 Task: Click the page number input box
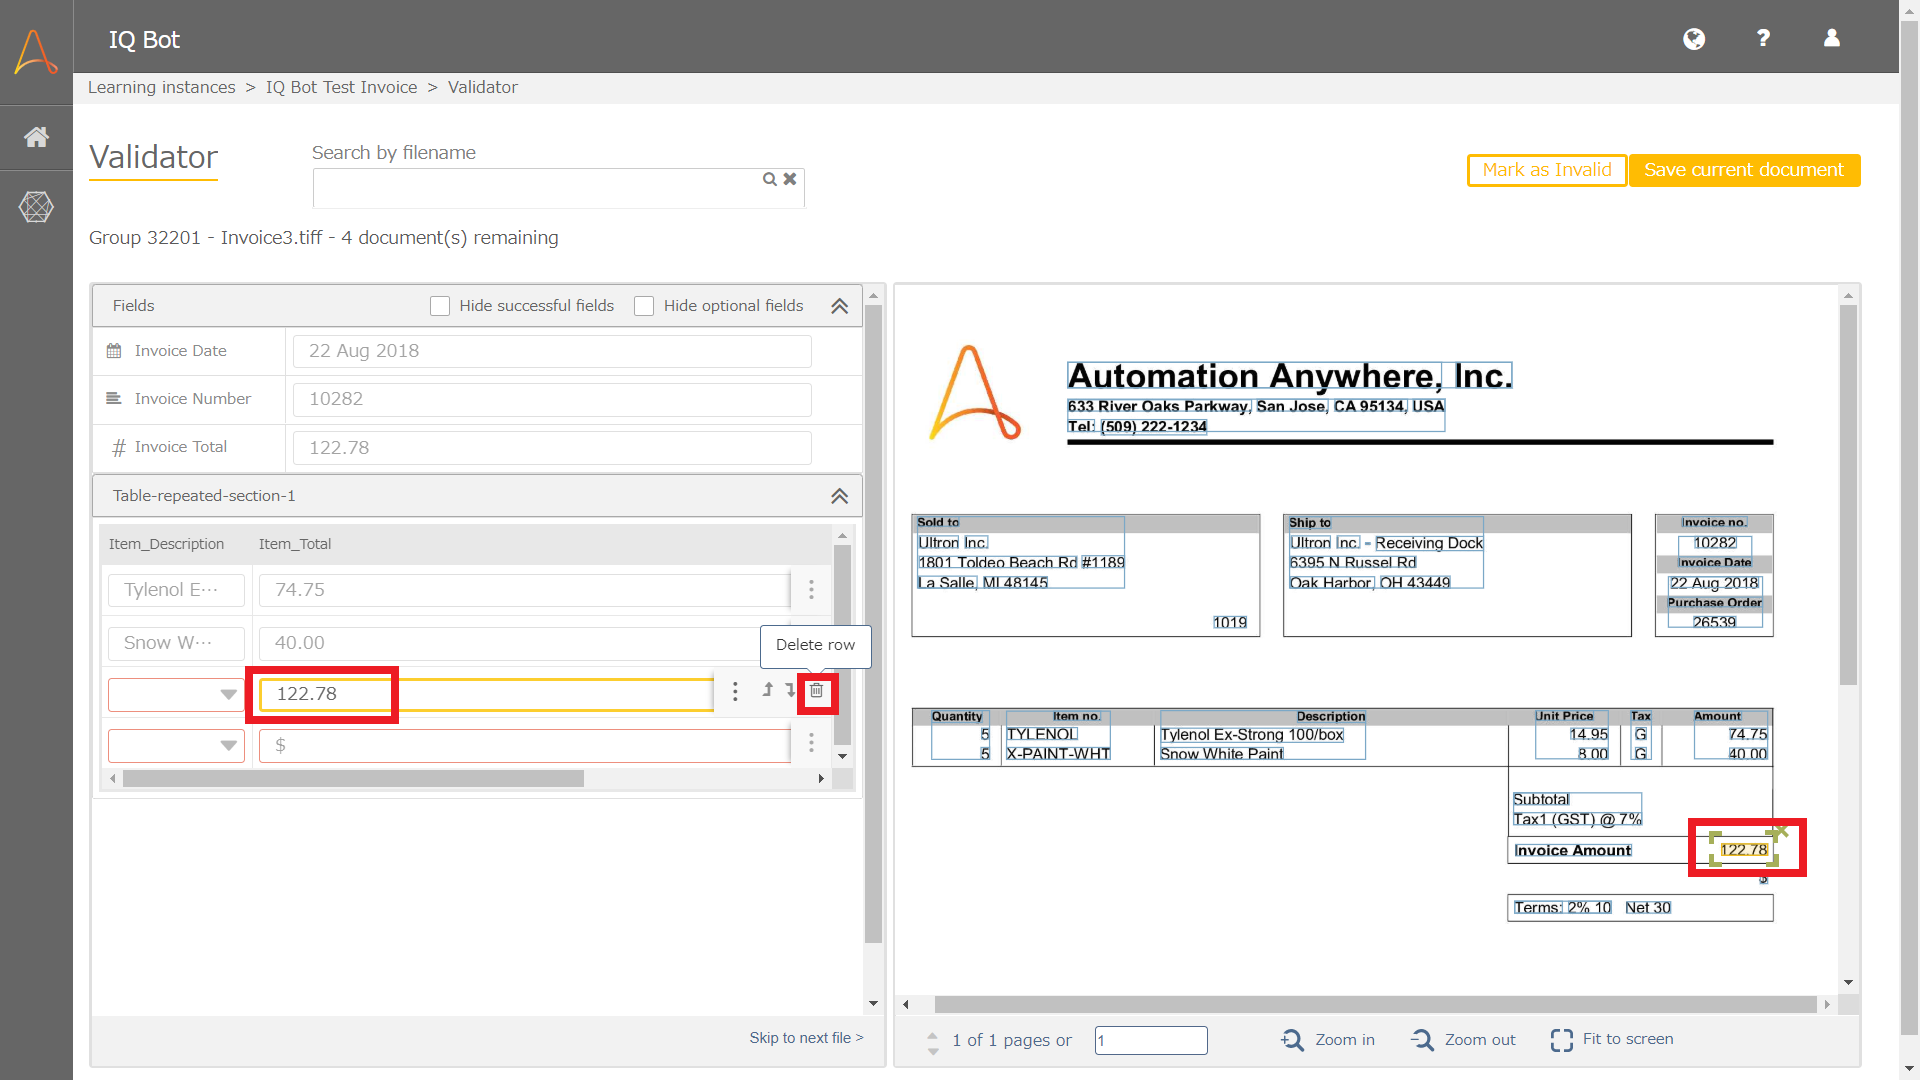[x=1151, y=1040]
